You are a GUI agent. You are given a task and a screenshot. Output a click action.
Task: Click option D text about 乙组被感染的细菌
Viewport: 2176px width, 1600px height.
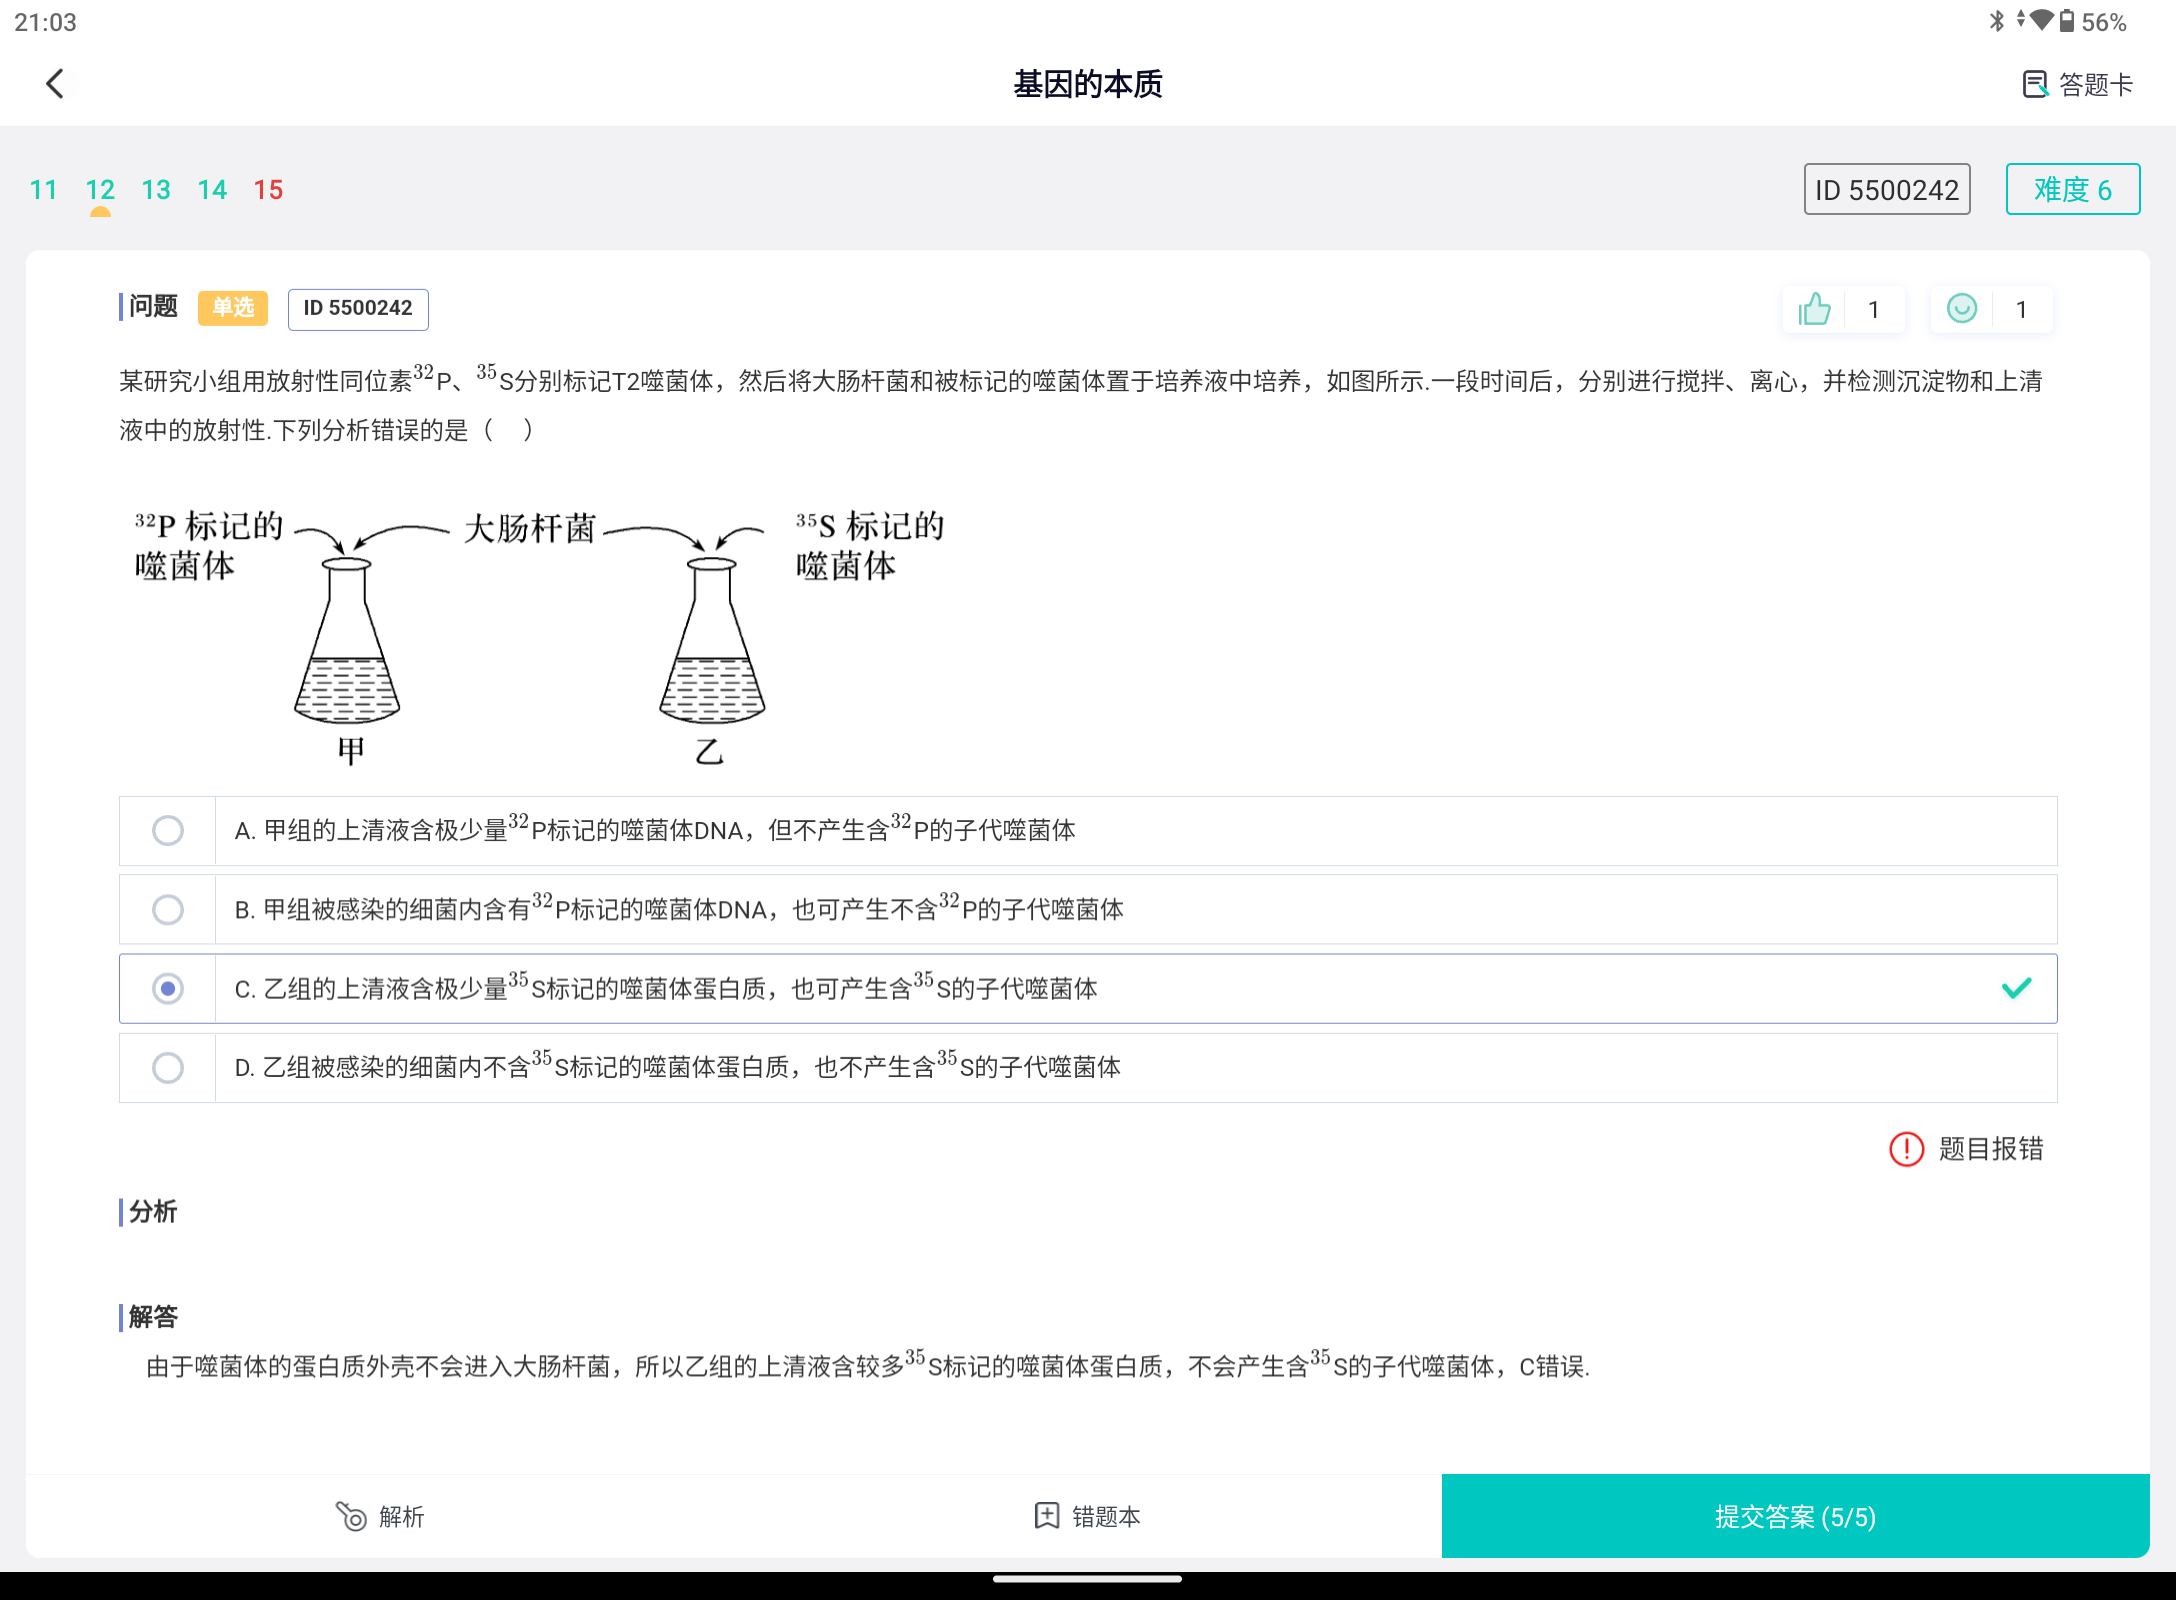(x=678, y=1066)
